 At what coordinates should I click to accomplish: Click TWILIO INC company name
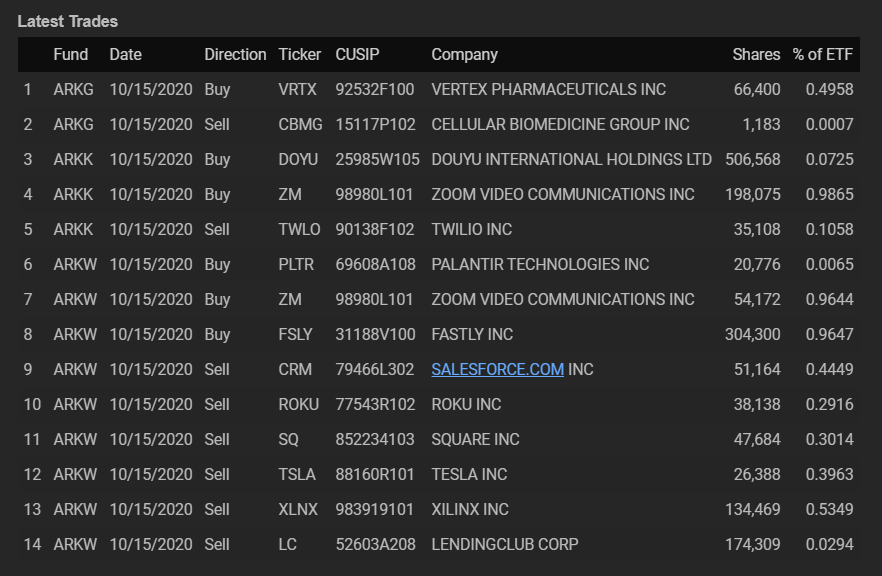point(471,230)
